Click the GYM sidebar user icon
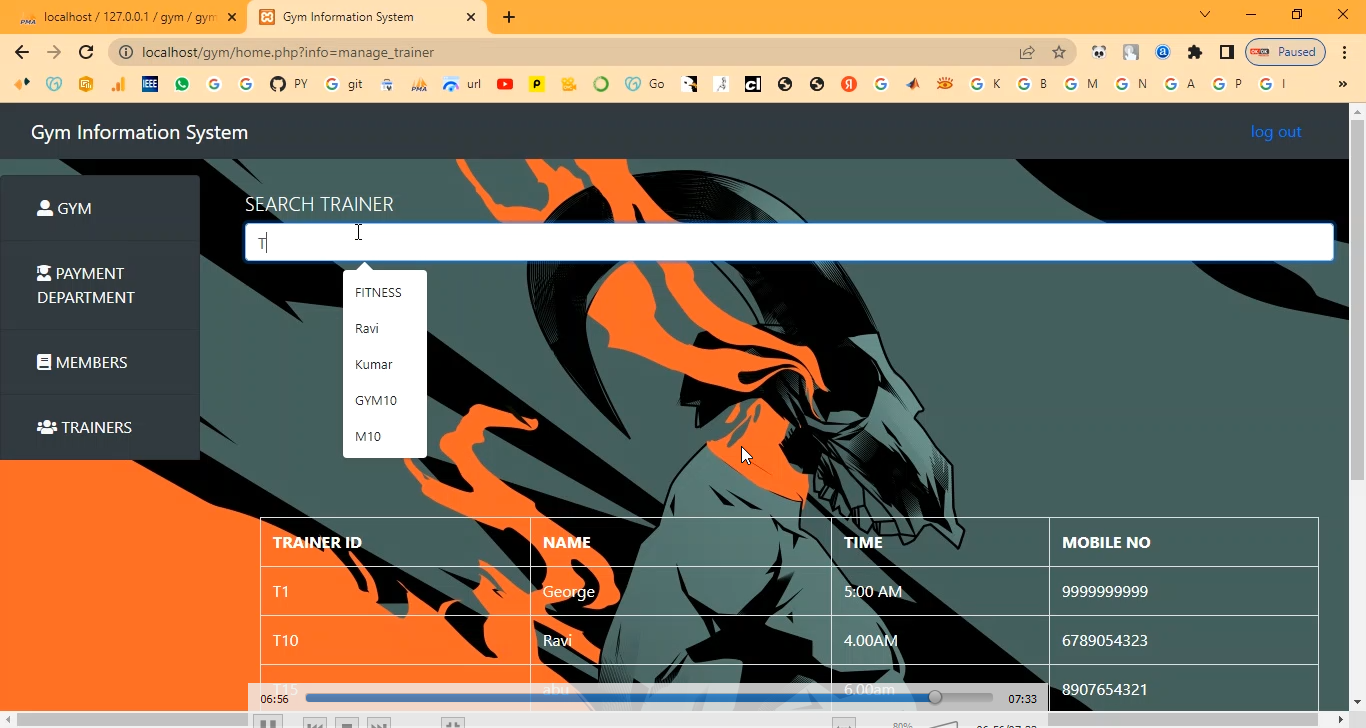Viewport: 1366px width, 728px height. click(45, 208)
